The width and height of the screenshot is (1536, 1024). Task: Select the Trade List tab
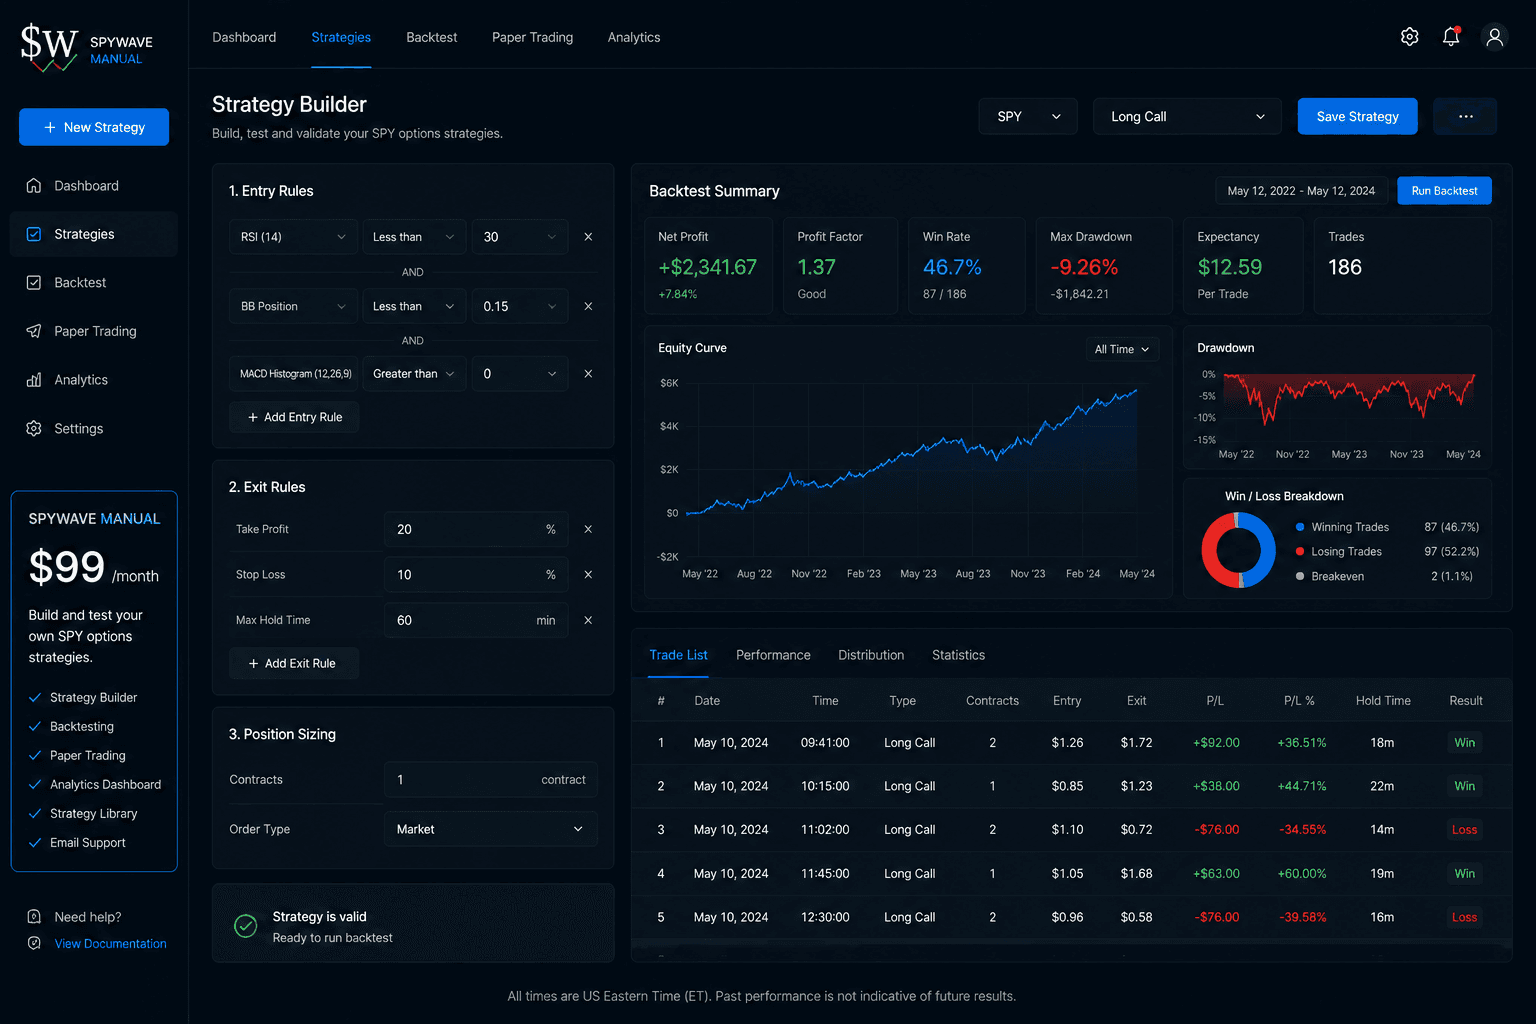coord(678,655)
